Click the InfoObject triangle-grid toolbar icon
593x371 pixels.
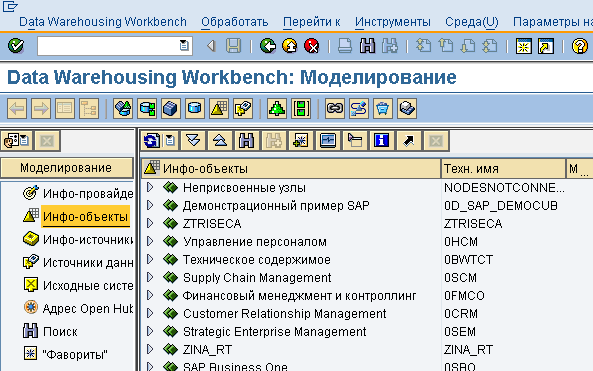[219, 109]
